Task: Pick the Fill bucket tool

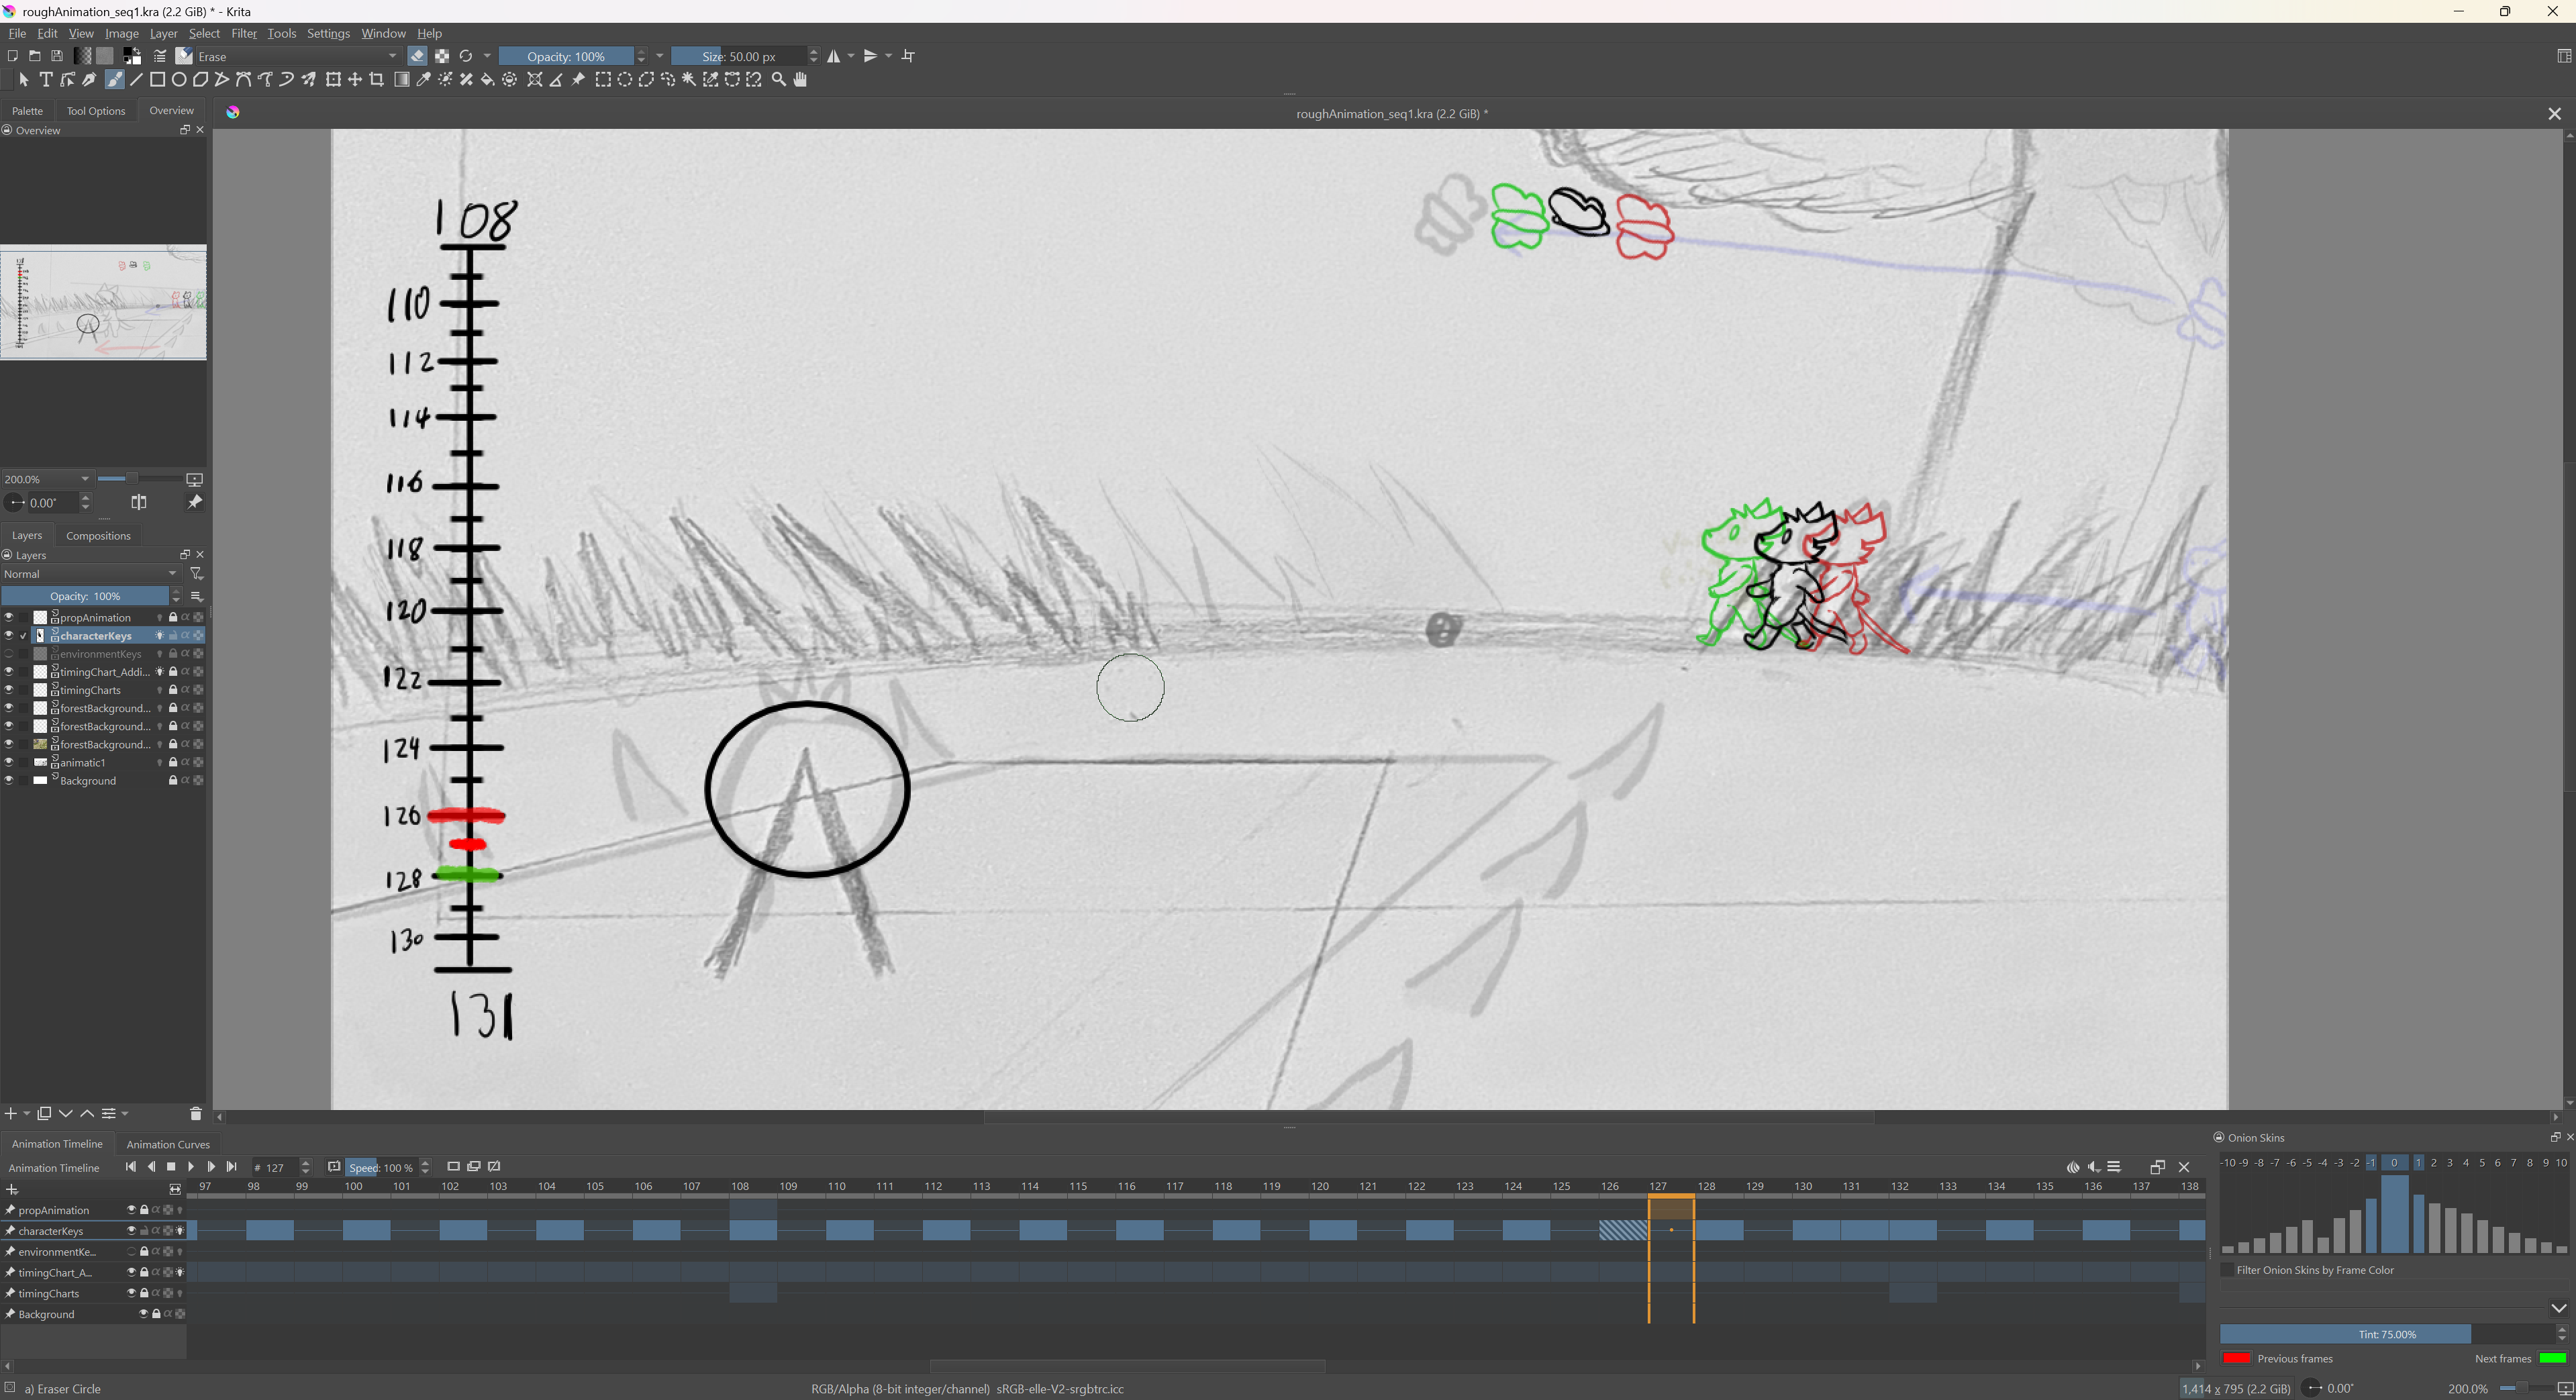Action: [488, 80]
